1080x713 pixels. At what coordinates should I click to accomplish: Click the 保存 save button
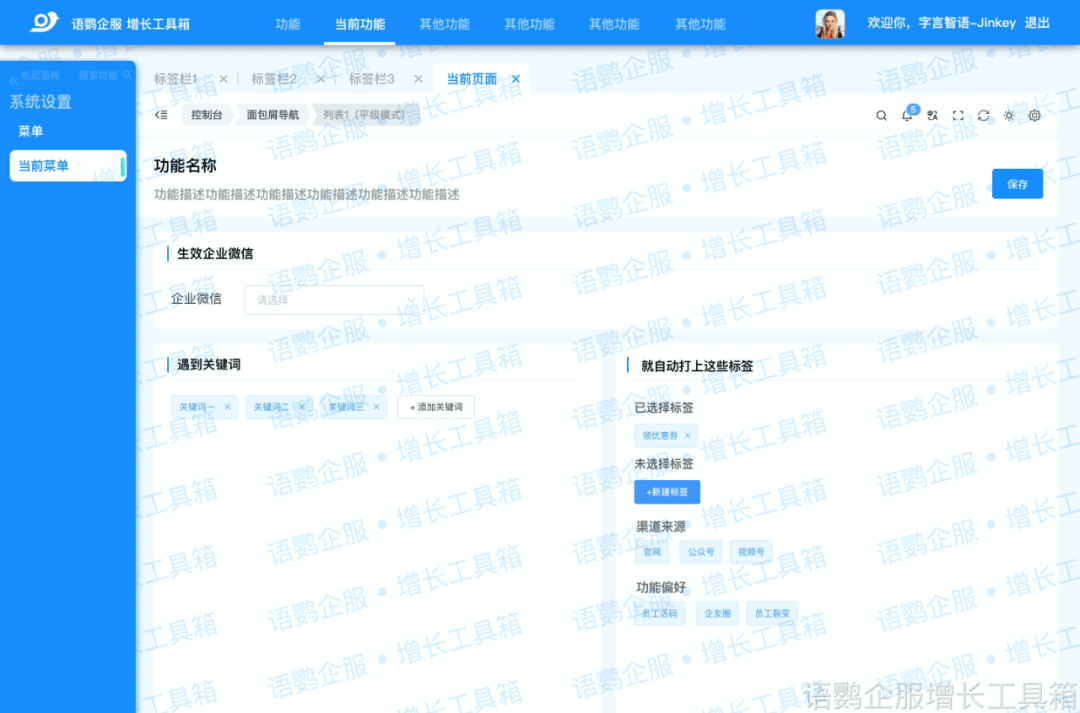click(1017, 183)
